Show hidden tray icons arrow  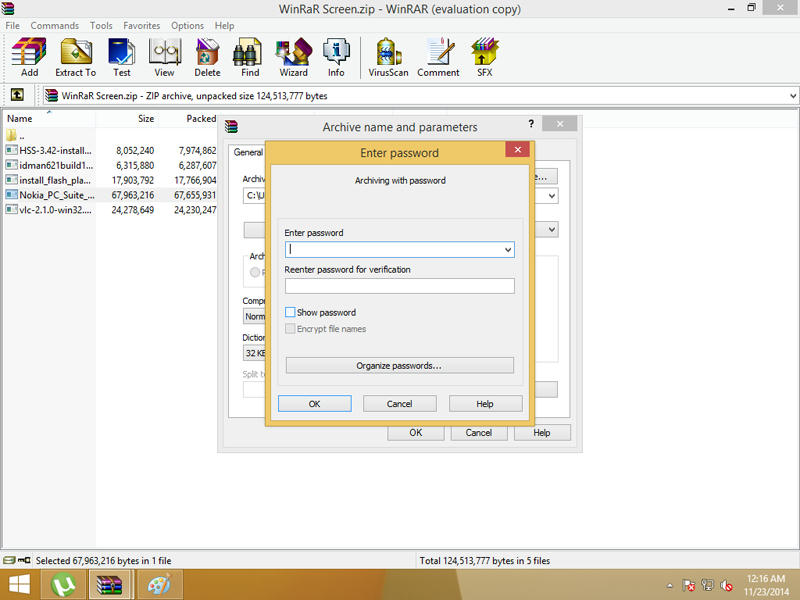pos(670,585)
